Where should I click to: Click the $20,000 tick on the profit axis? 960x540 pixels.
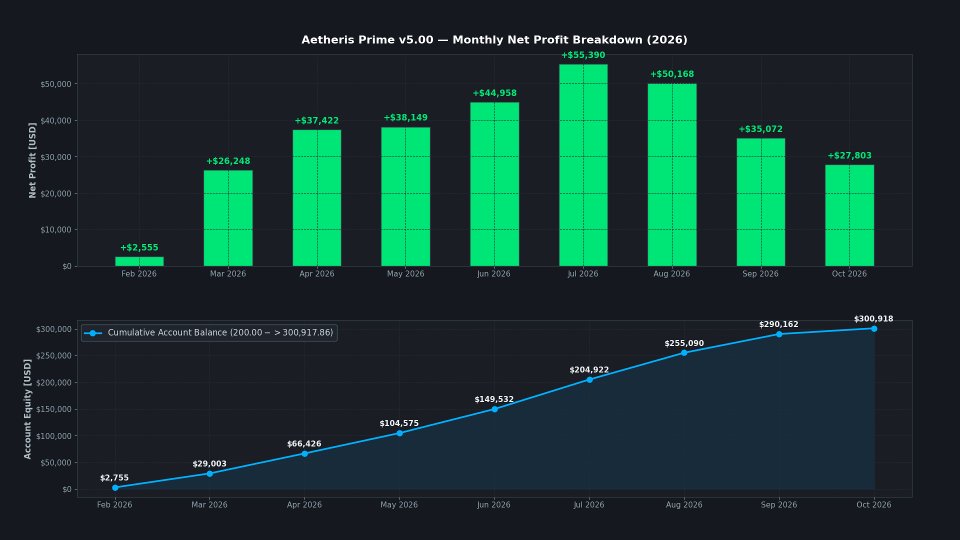56,193
